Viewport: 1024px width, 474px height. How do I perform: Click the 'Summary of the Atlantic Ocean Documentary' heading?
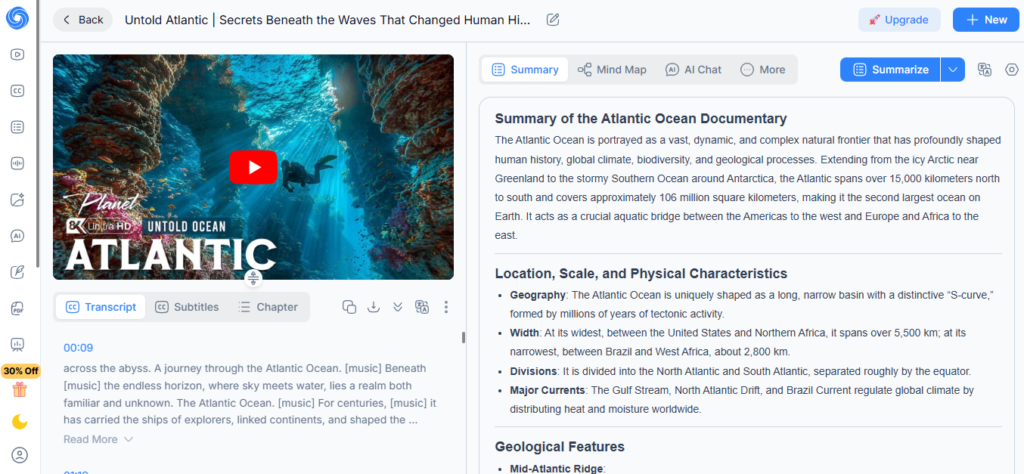(x=641, y=119)
